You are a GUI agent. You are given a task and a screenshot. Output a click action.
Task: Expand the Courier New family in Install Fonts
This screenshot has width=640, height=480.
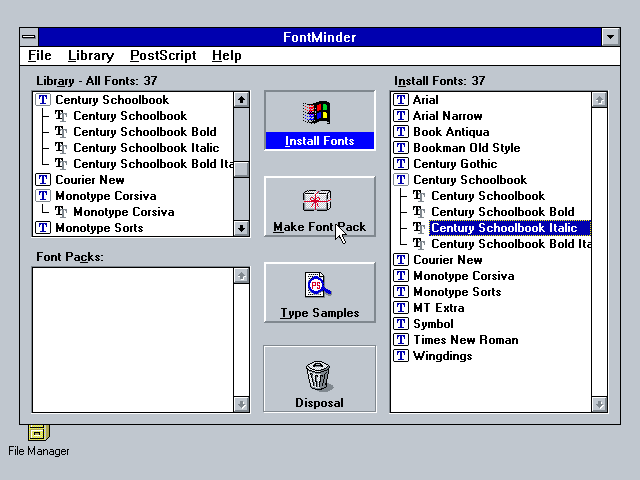click(401, 260)
